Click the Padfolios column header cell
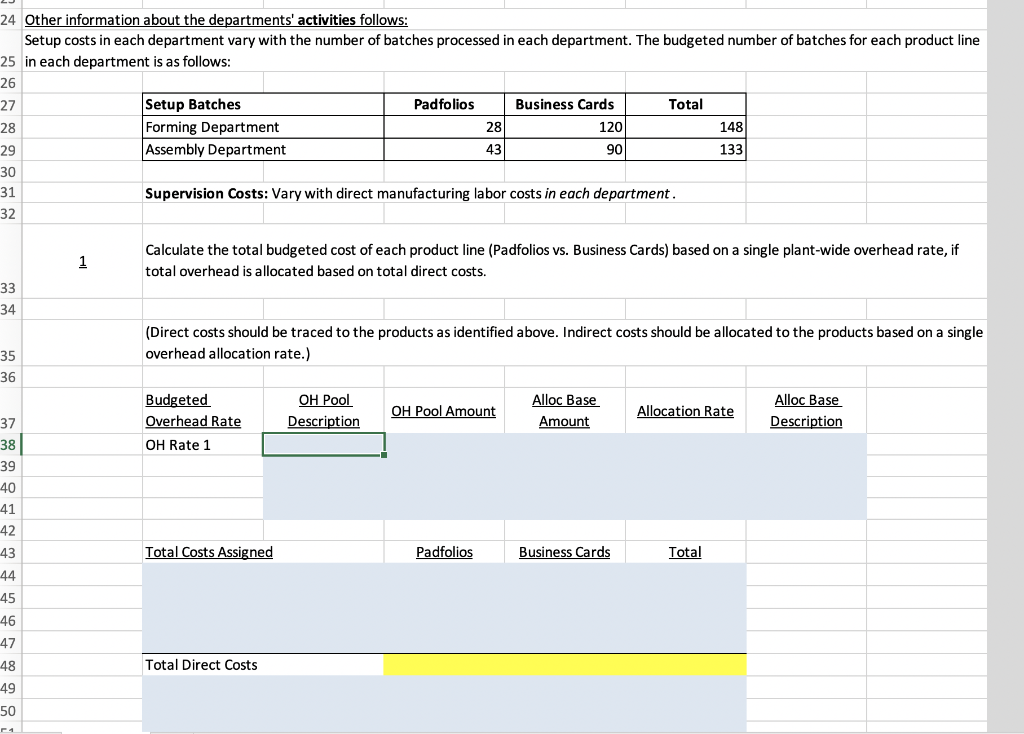Viewport: 1024px width, 734px height. pyautogui.click(x=443, y=104)
